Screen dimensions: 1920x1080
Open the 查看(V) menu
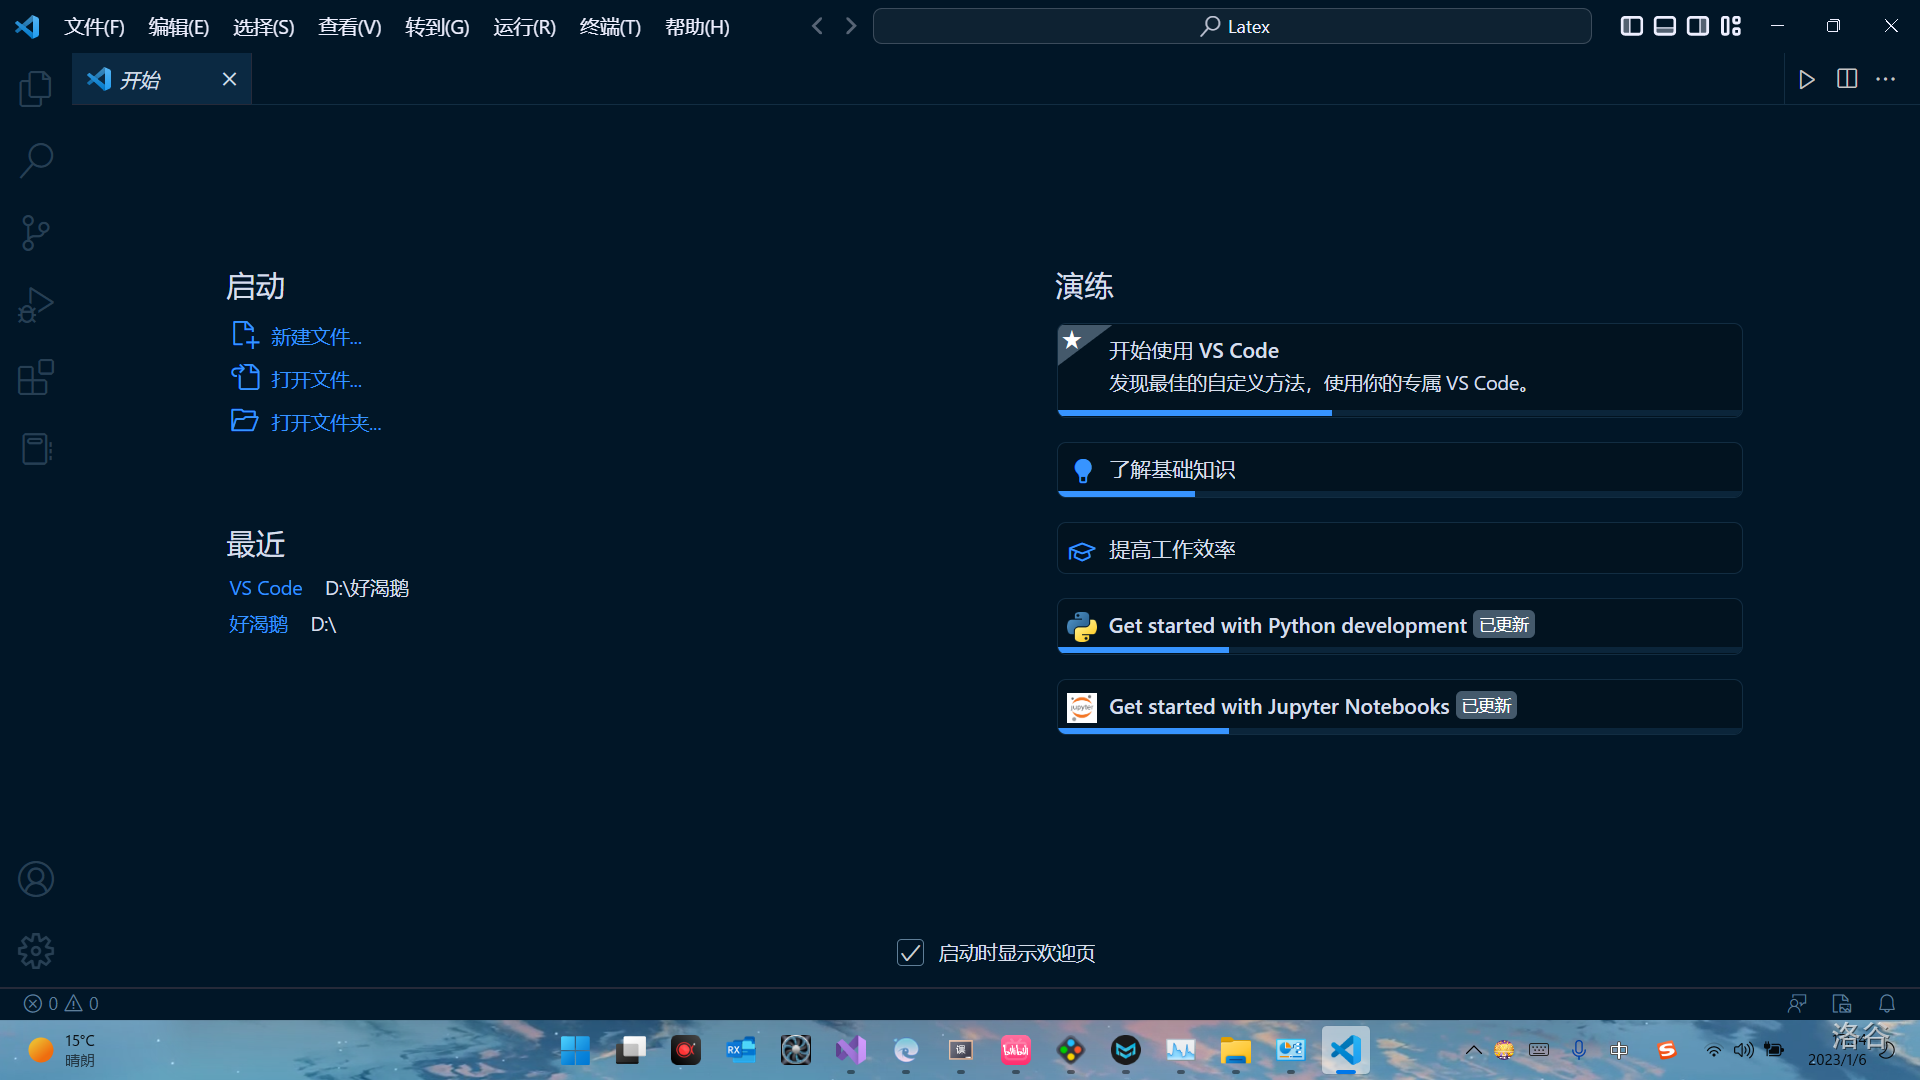coord(349,27)
